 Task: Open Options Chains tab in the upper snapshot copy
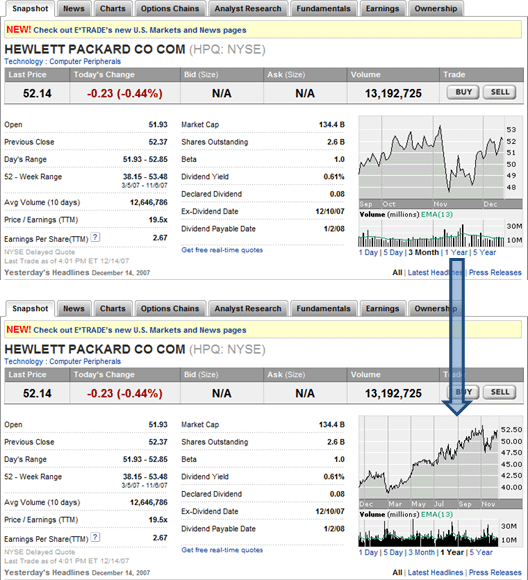(170, 9)
